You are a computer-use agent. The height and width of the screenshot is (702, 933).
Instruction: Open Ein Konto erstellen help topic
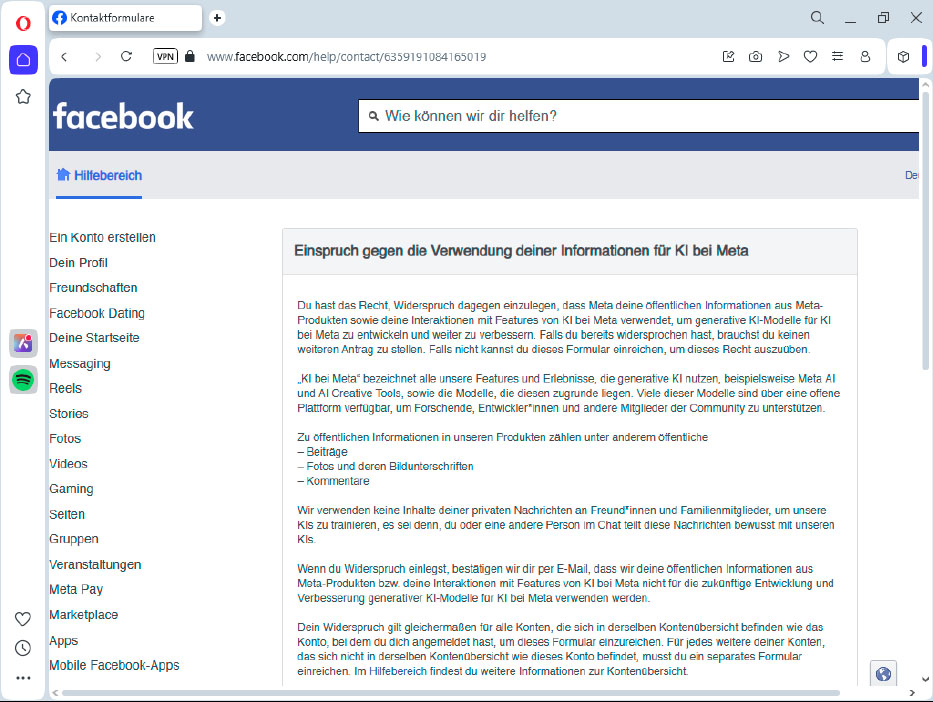pyautogui.click(x=102, y=237)
